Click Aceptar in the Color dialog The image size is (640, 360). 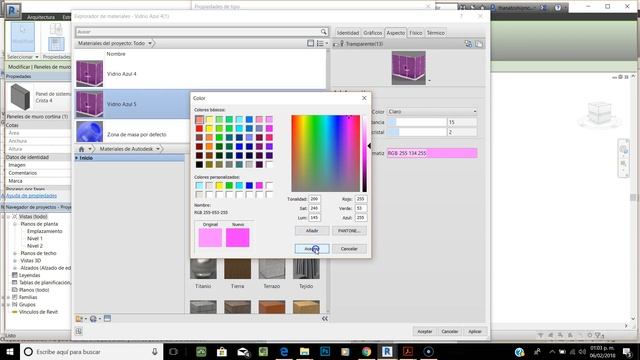click(312, 249)
